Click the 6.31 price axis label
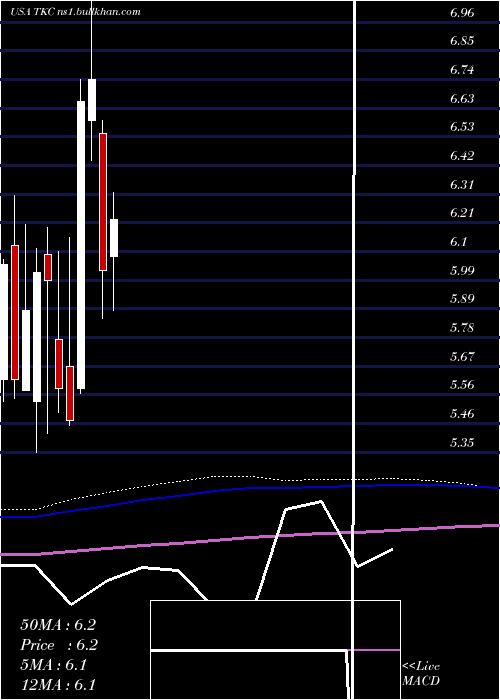Screen dimensions: 500x700 click(x=462, y=184)
